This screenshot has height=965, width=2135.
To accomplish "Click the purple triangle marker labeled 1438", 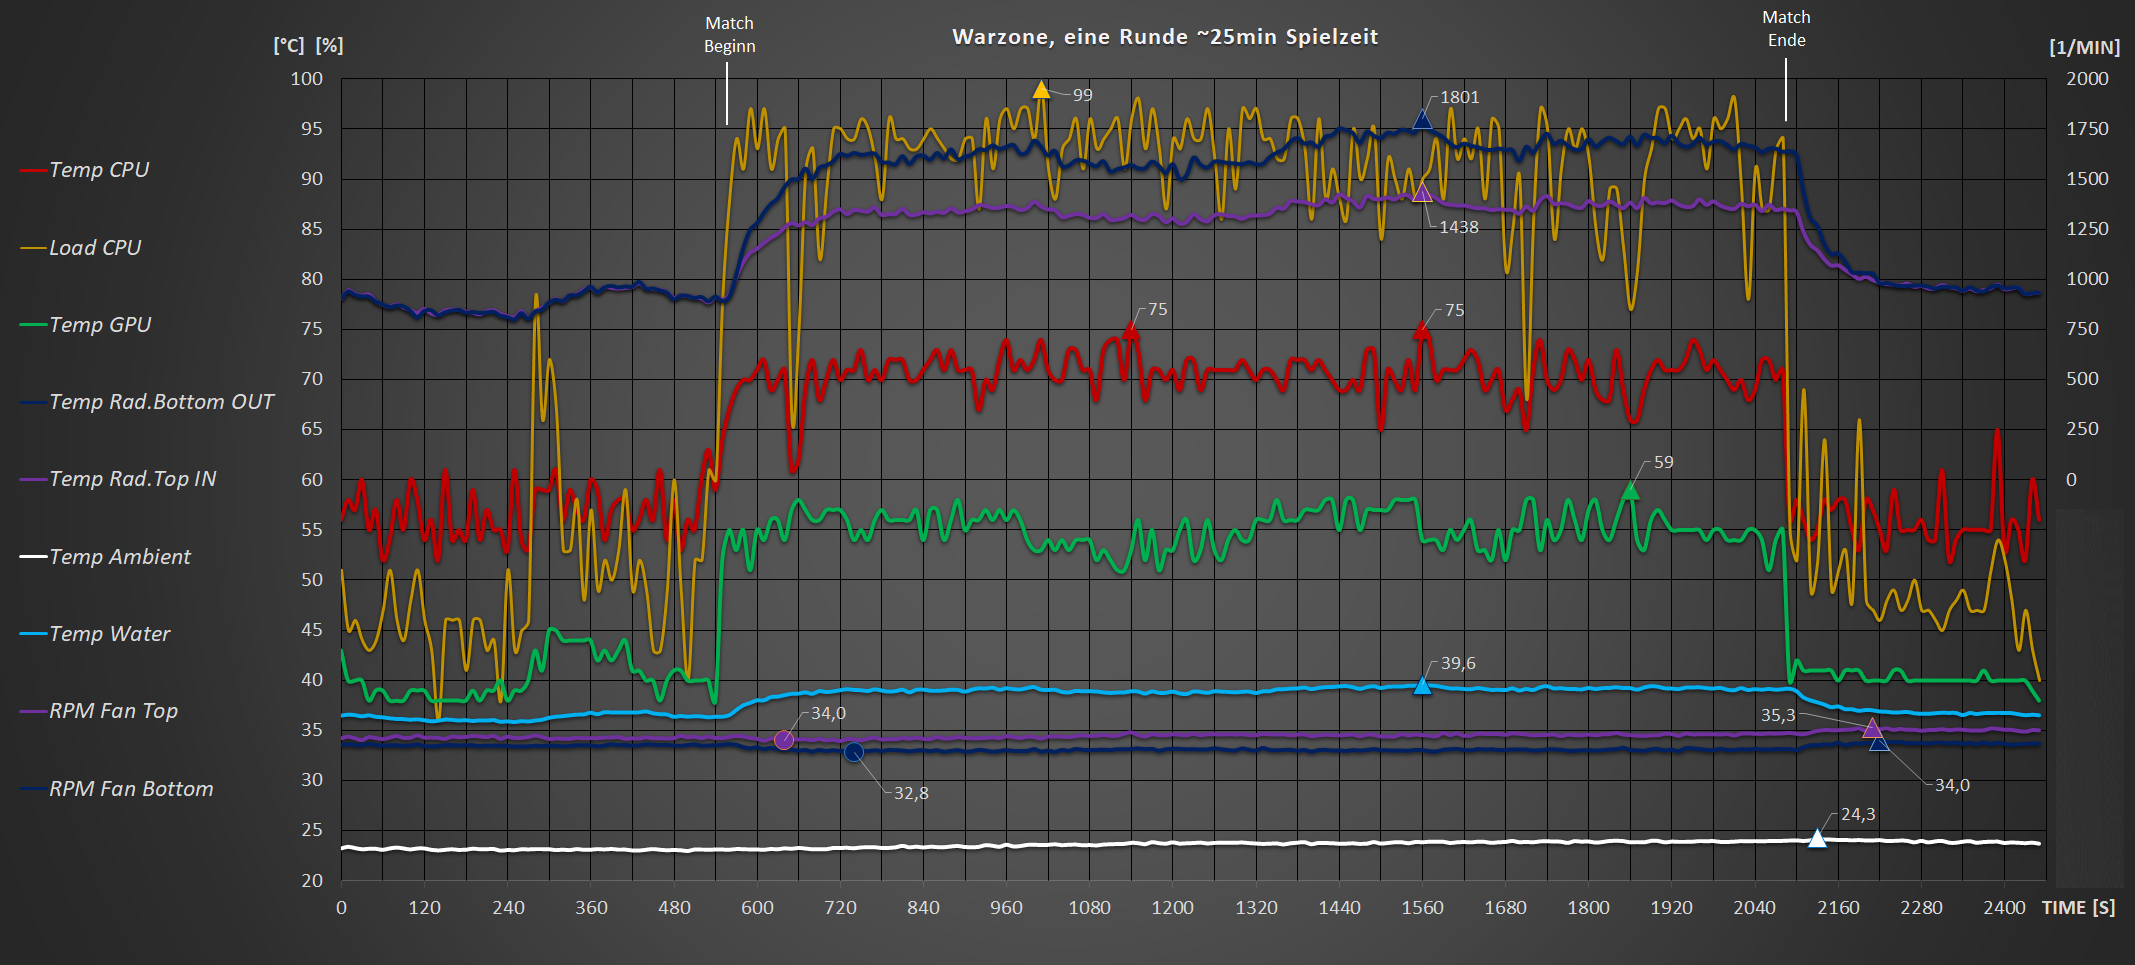I will coord(1422,193).
